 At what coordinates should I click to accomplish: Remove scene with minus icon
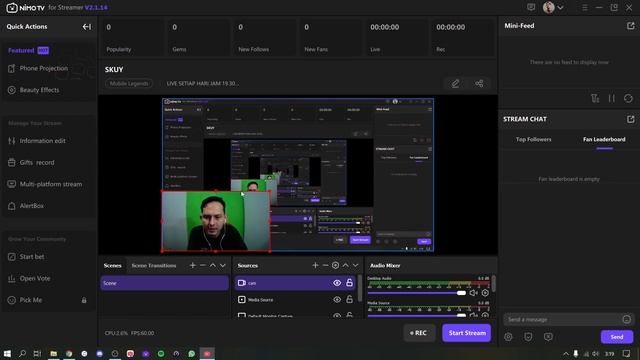click(x=203, y=265)
